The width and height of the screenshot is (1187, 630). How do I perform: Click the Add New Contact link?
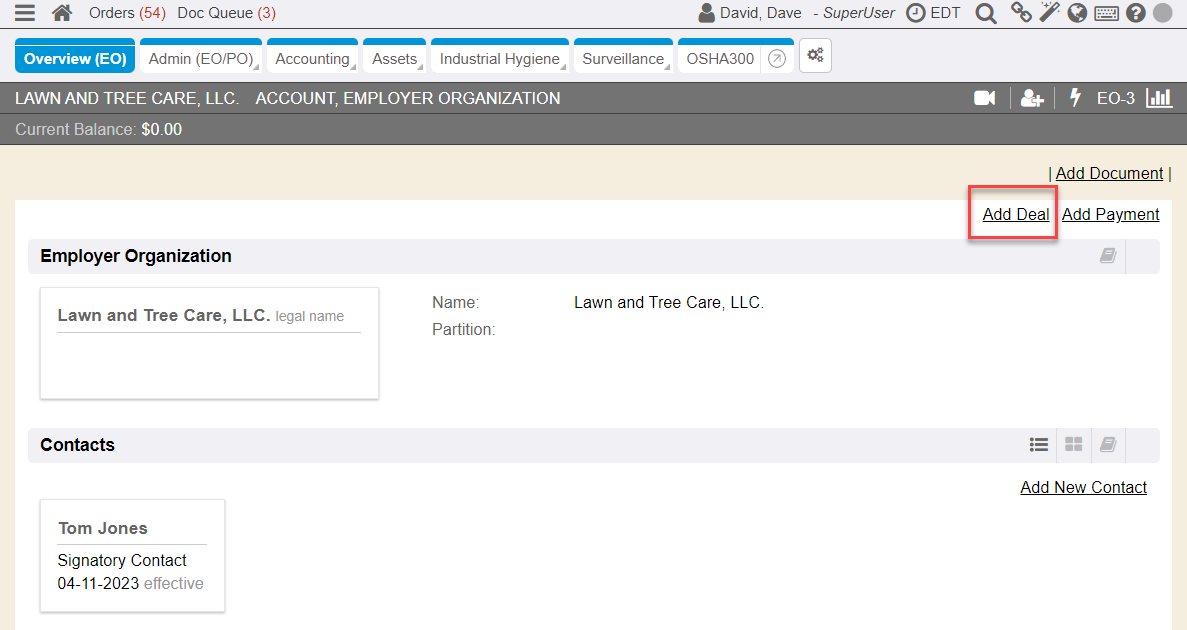(1083, 487)
